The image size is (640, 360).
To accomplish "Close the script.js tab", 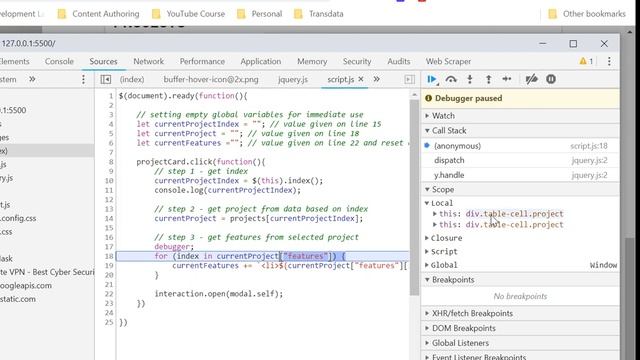I will click(361, 79).
